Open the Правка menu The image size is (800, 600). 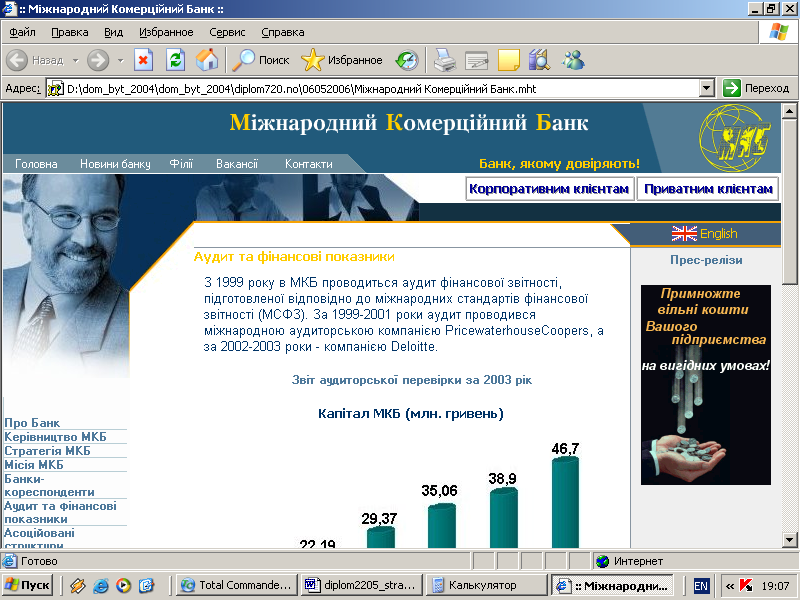click(x=70, y=32)
